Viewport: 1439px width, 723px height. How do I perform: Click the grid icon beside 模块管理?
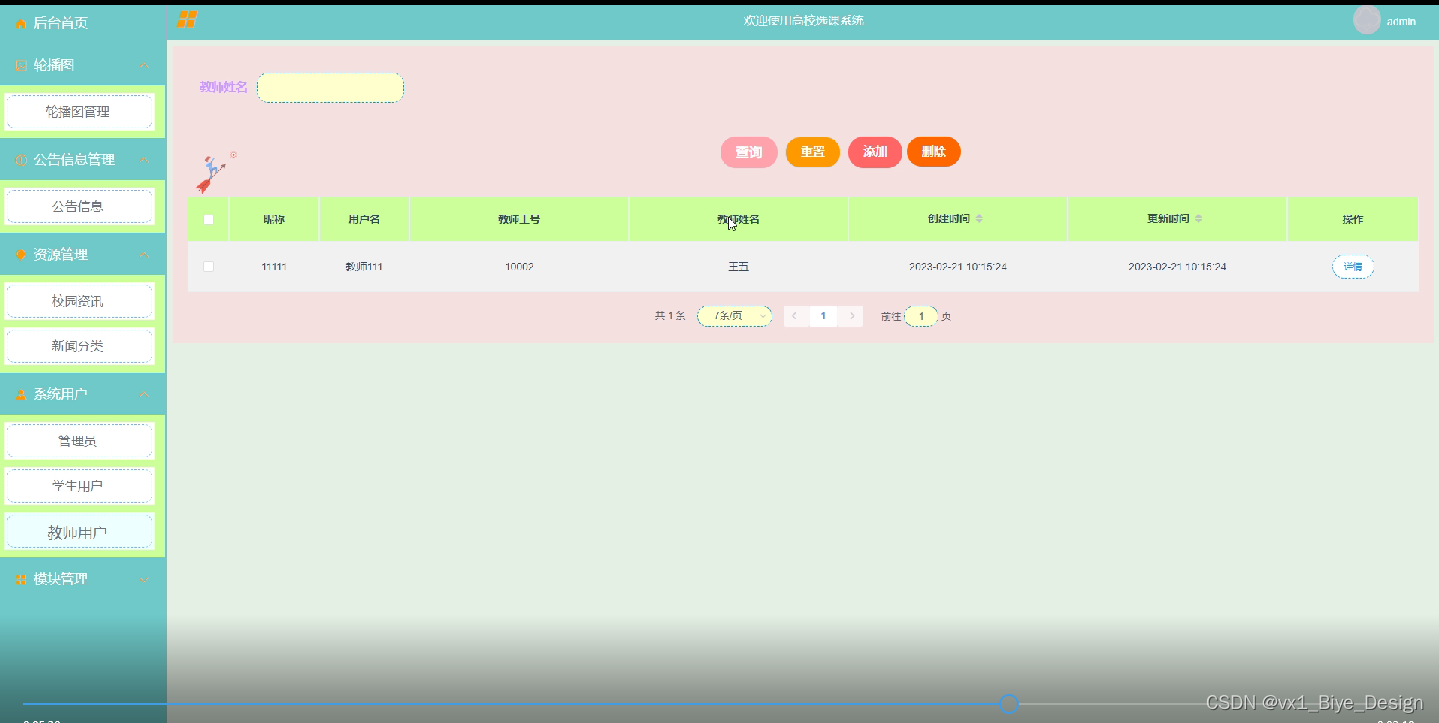click(21, 580)
